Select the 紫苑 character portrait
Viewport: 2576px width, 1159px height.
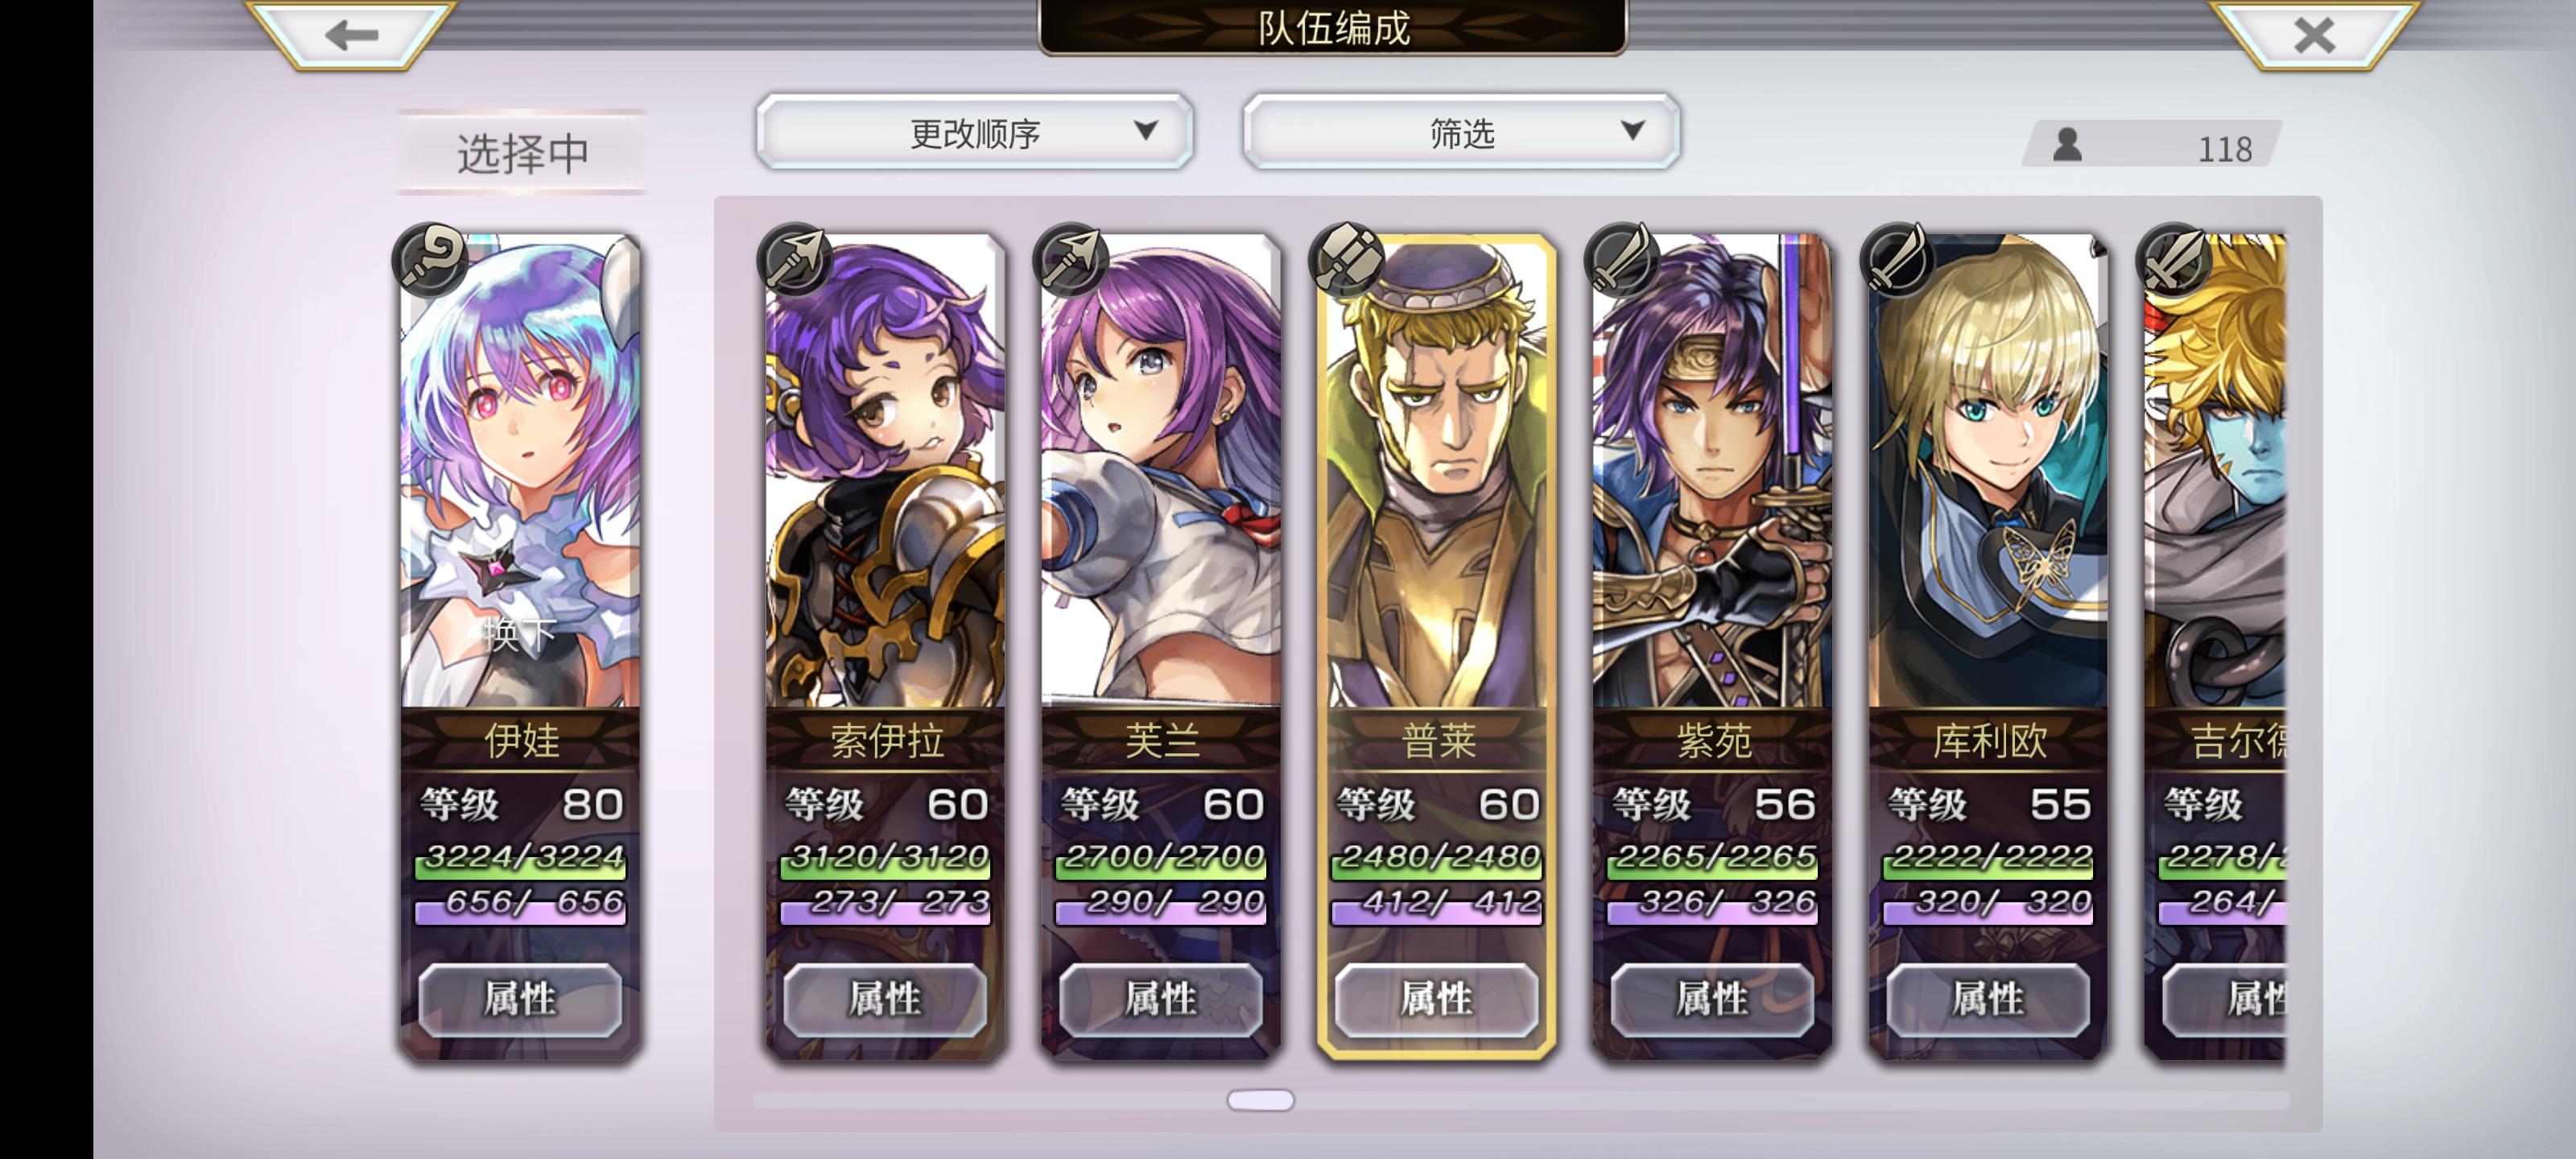tap(1712, 470)
